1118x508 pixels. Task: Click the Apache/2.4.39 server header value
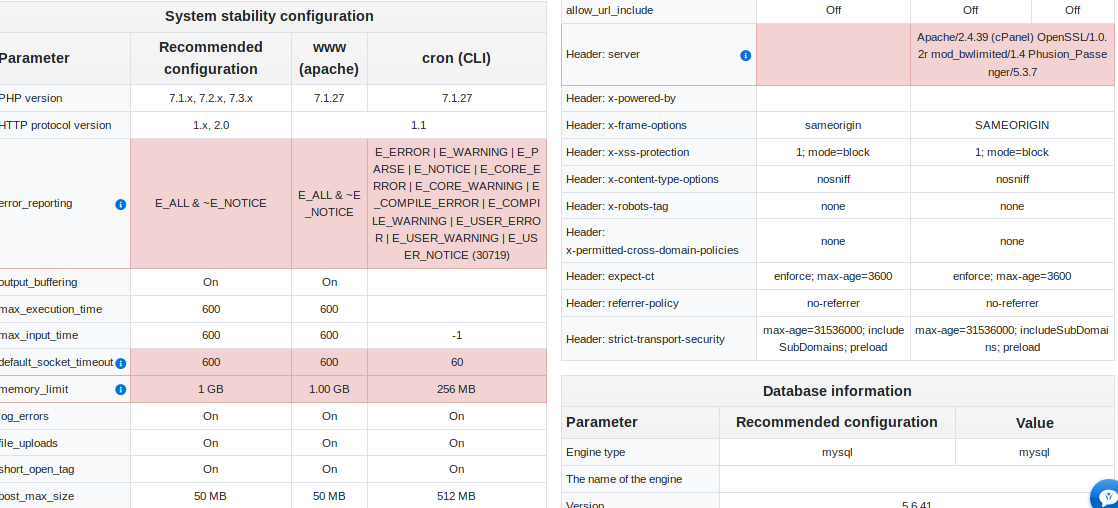click(1012, 54)
